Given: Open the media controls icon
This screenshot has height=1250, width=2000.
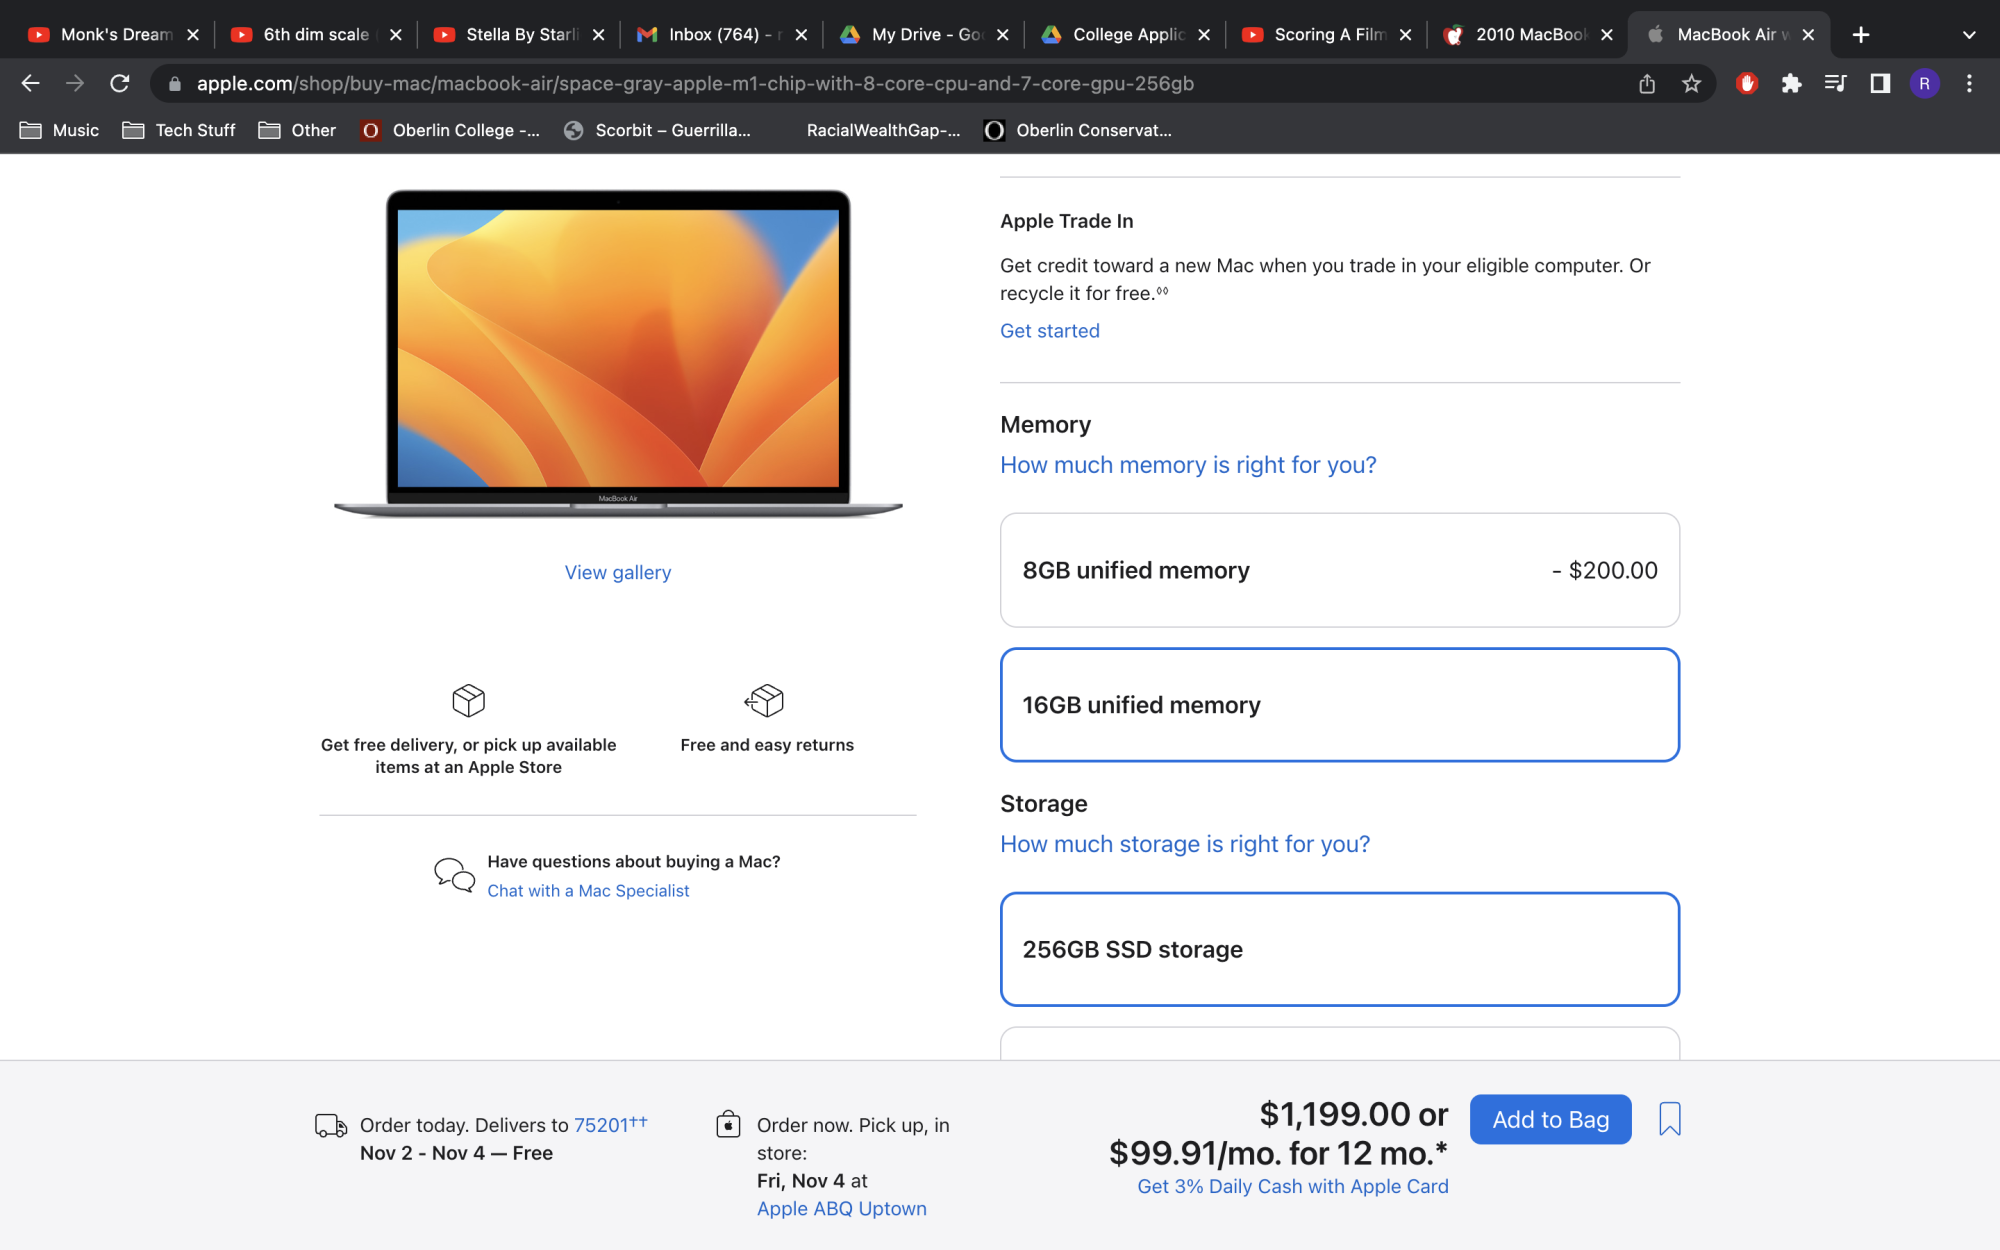Looking at the screenshot, I should 1835,84.
